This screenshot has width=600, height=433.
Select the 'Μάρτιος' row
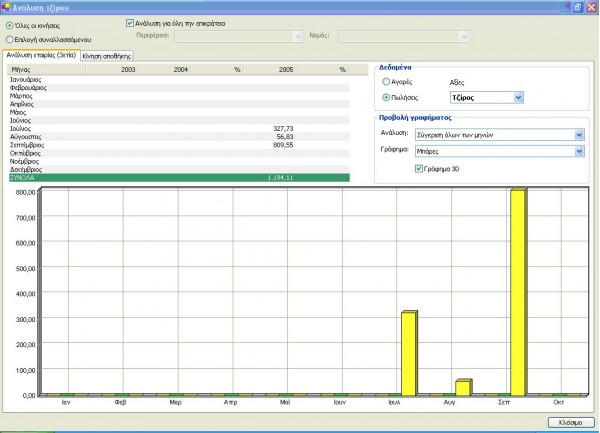click(x=179, y=96)
